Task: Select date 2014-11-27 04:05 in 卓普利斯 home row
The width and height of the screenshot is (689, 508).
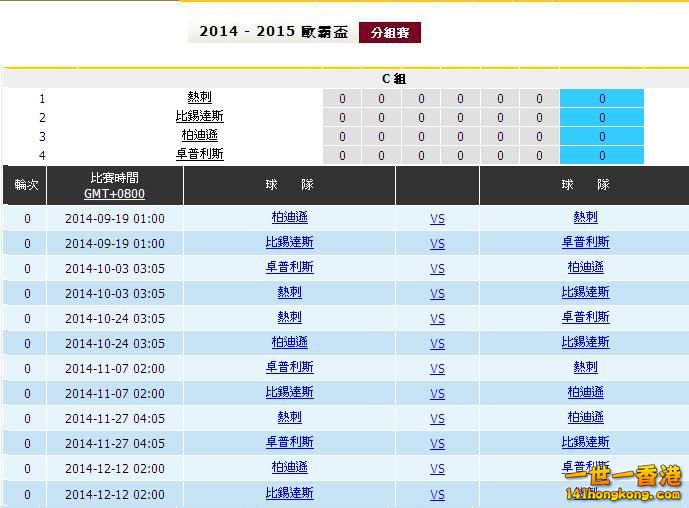Action: point(115,444)
